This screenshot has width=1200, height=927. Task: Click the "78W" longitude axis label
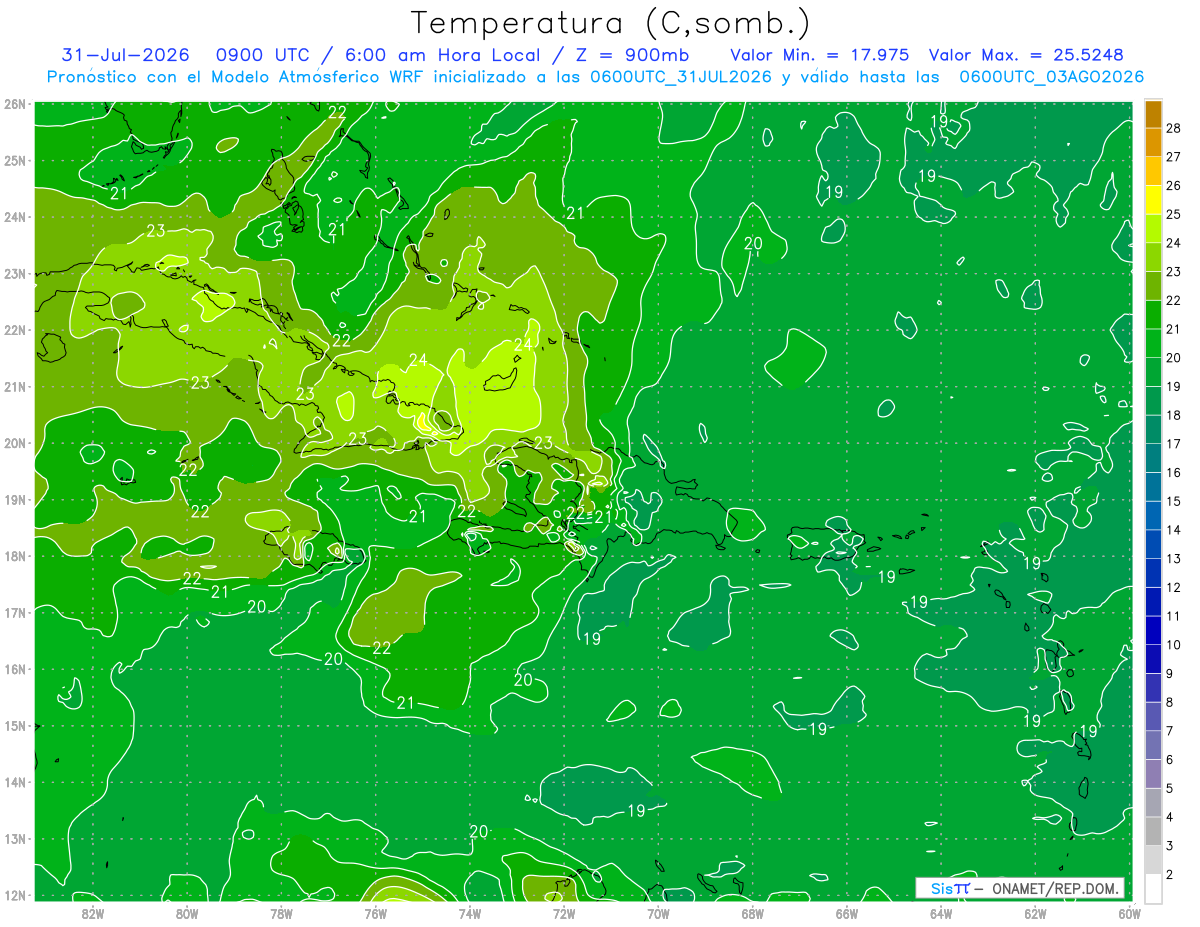point(281,913)
